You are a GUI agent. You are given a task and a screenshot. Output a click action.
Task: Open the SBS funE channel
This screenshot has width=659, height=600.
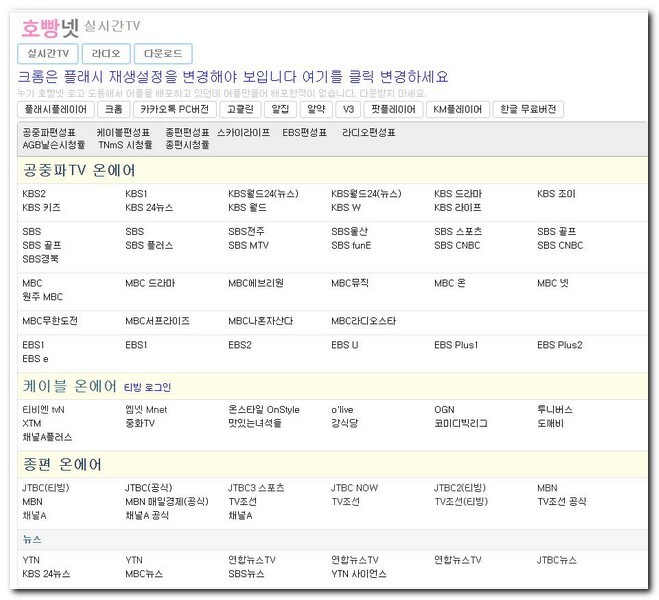coord(351,245)
